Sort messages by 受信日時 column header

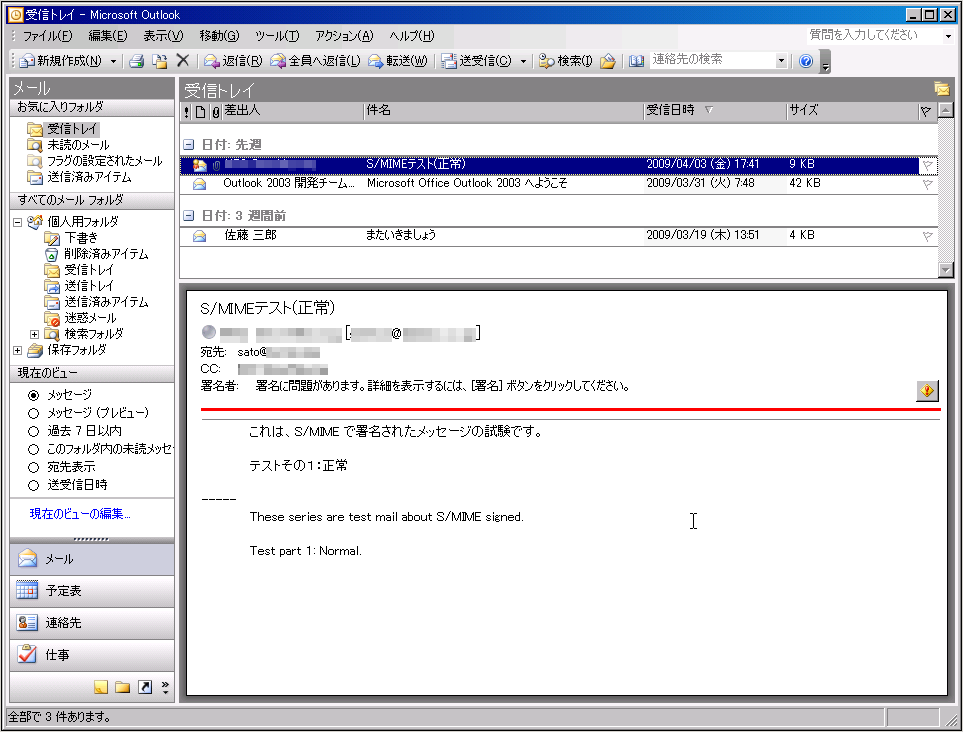714,111
